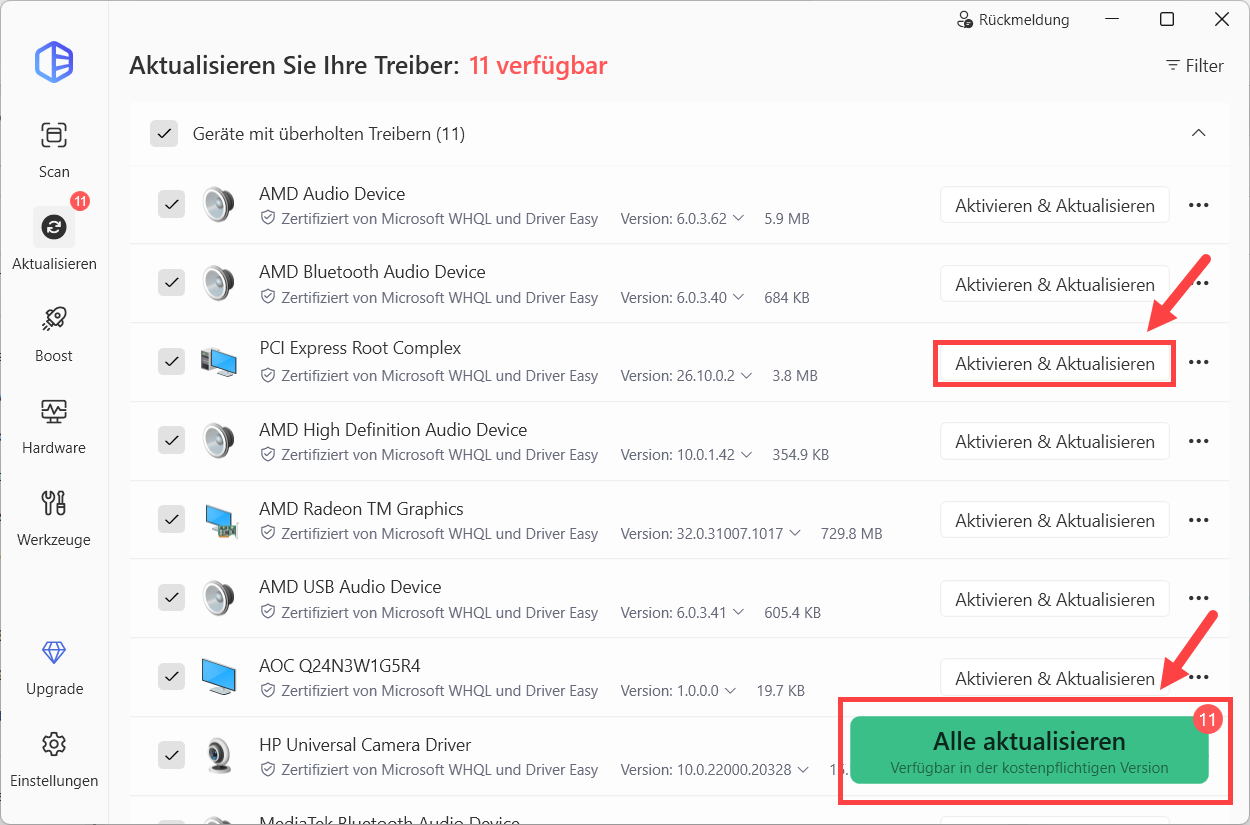This screenshot has width=1250, height=825.
Task: Open more options for AMD USB Audio Device
Action: (1198, 599)
